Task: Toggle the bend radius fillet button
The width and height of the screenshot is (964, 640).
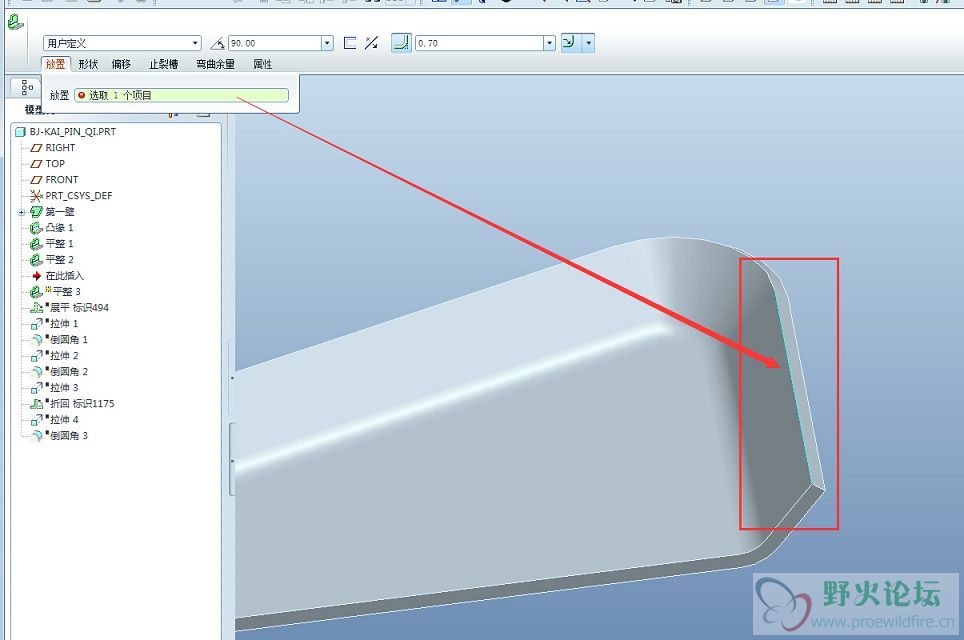Action: point(401,43)
